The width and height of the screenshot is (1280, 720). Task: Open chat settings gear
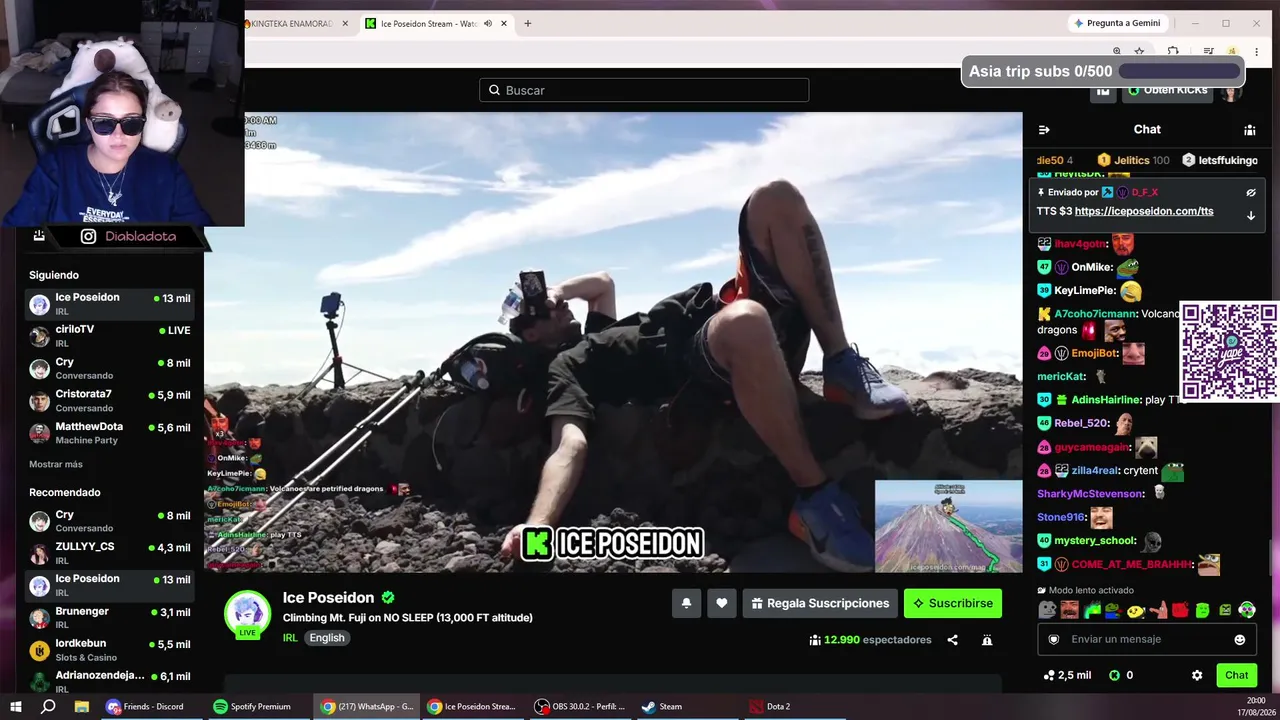[x=1197, y=675]
